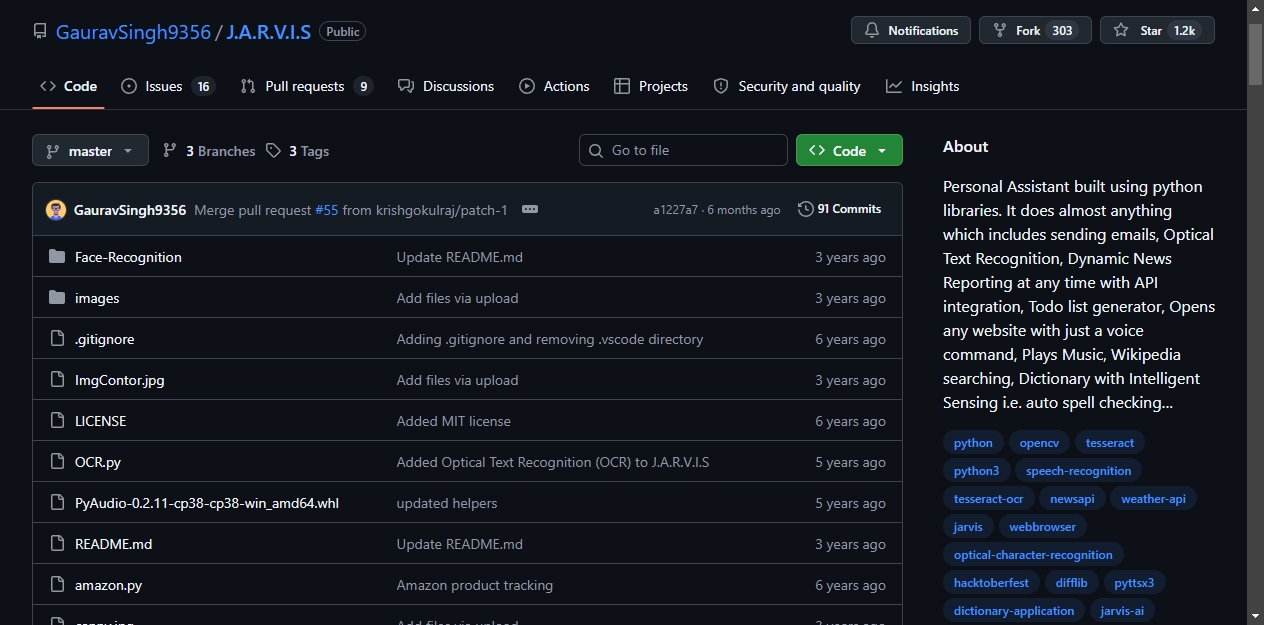The image size is (1264, 625).
Task: Open the master branch dropdown
Action: [90, 151]
